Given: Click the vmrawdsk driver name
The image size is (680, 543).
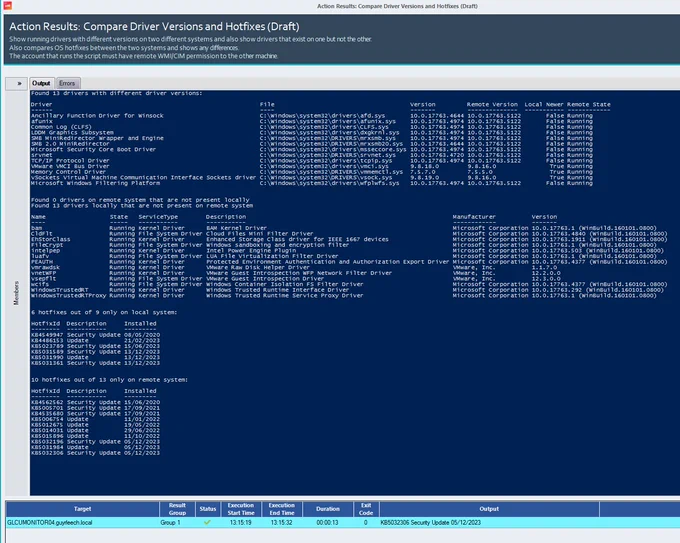Looking at the screenshot, I should (45, 268).
